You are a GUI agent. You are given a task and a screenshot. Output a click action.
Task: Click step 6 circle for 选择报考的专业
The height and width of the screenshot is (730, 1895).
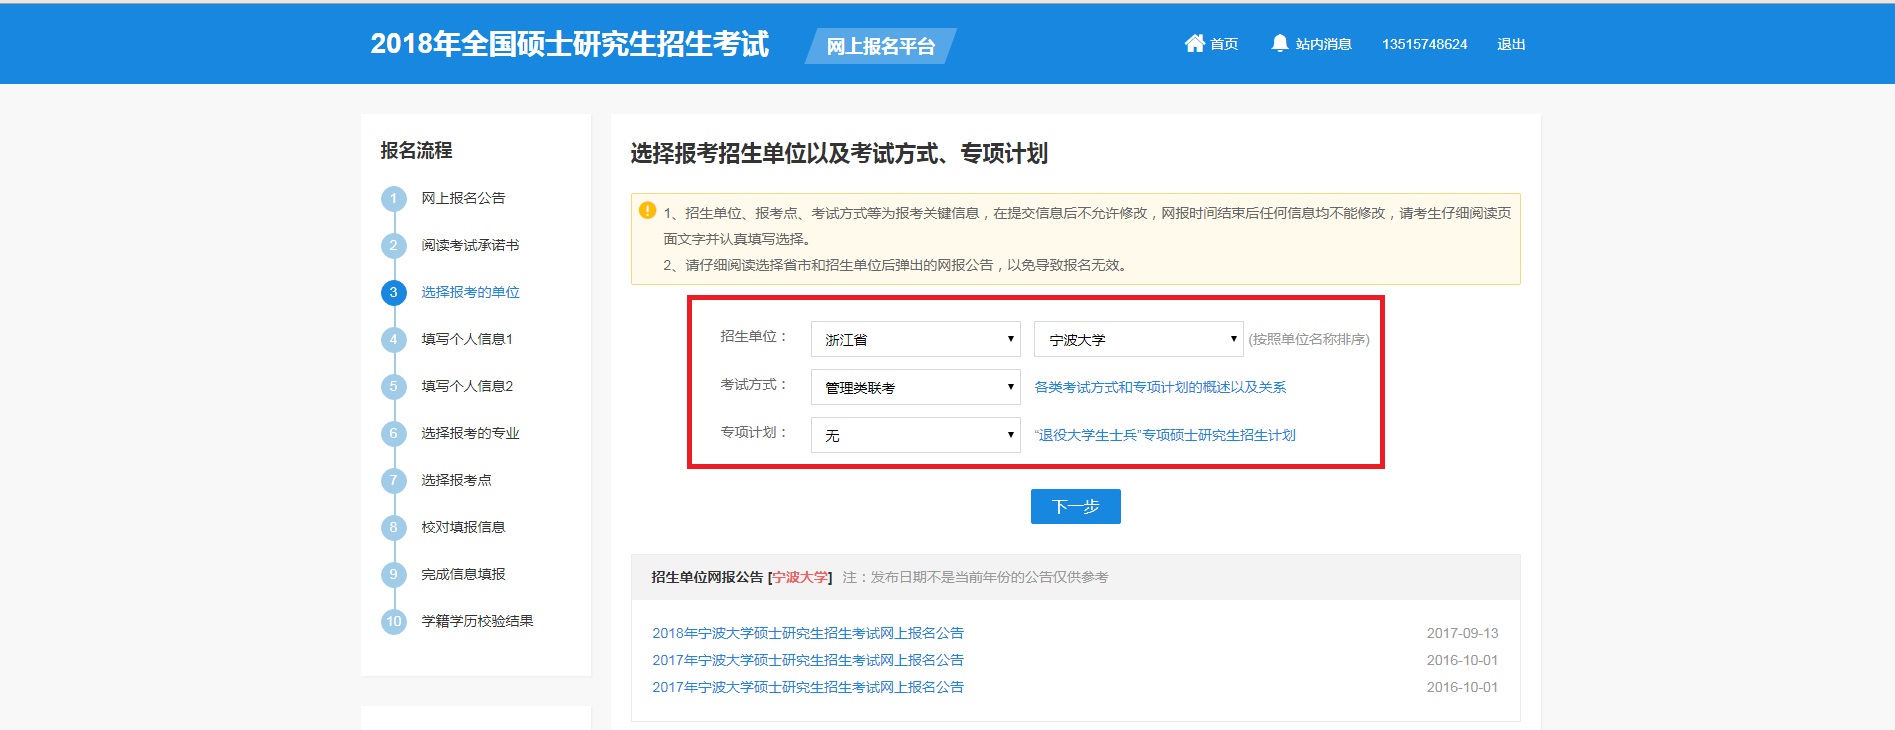pos(394,434)
